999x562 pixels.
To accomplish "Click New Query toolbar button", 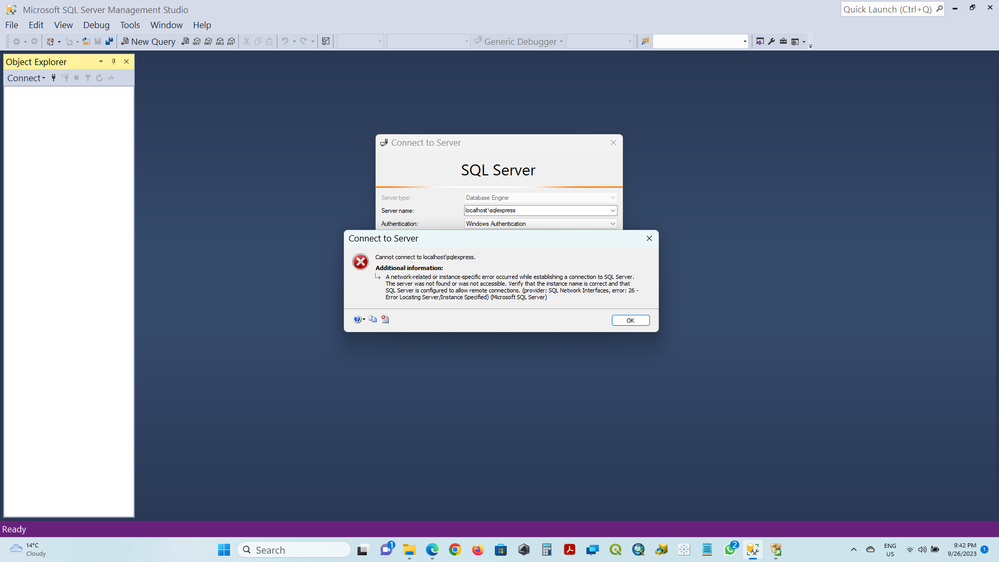I will point(148,41).
